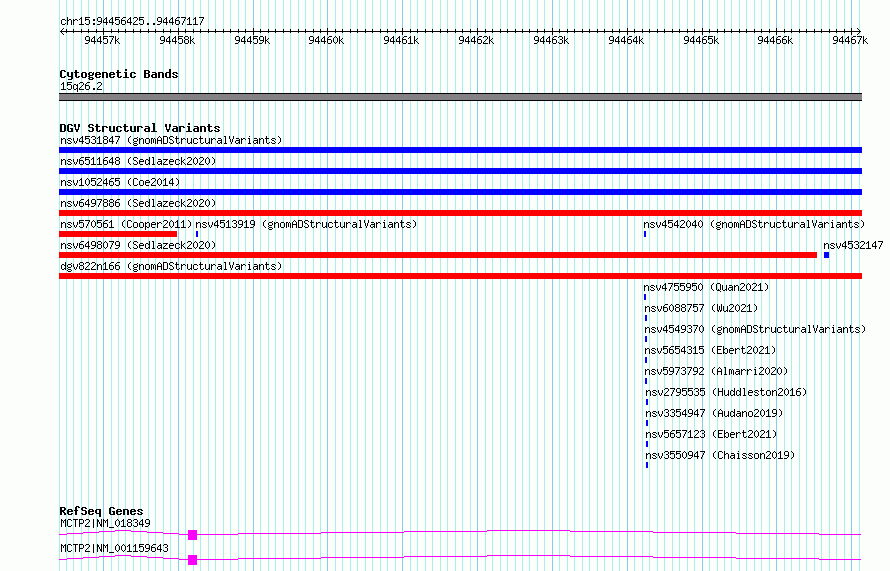Click the blue nsv4755950 Quan2021 marker
Image resolution: width=890 pixels, height=571 pixels.
645,297
